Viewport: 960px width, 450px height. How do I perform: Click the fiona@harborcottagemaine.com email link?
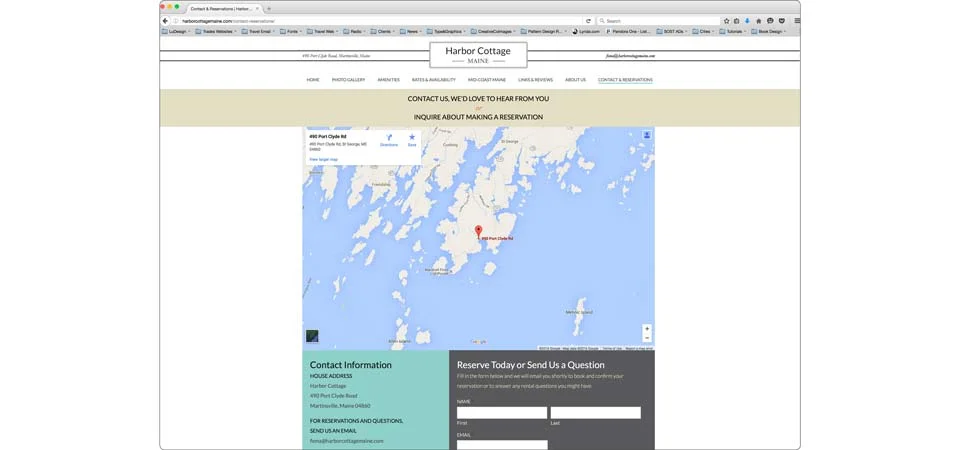coord(347,441)
